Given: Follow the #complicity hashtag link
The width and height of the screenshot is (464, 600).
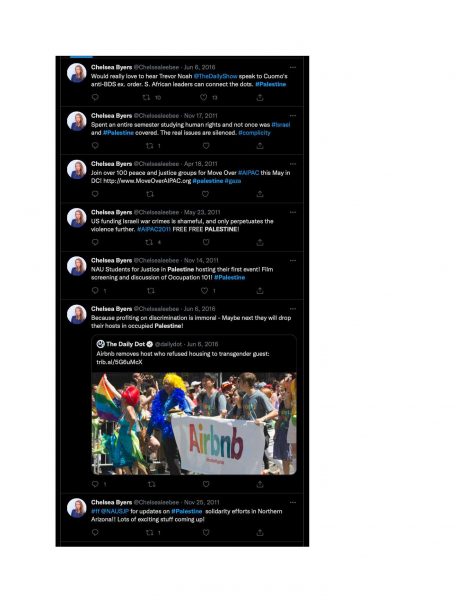Looking at the screenshot, I should click(254, 133).
